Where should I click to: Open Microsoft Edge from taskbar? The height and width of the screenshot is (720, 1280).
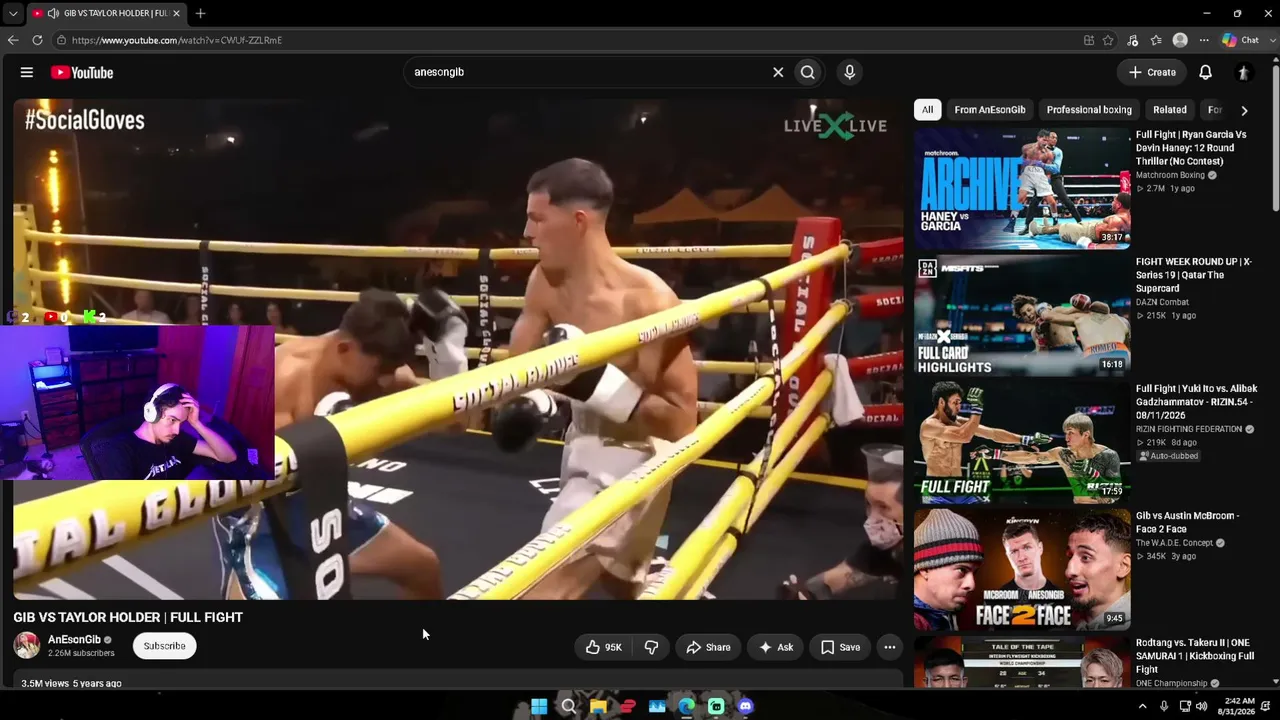click(686, 707)
